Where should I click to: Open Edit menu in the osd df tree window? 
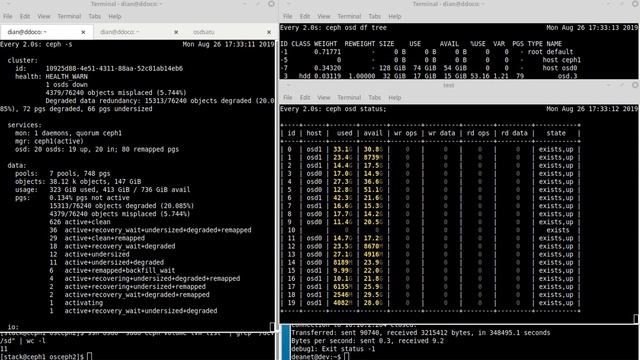(305, 16)
